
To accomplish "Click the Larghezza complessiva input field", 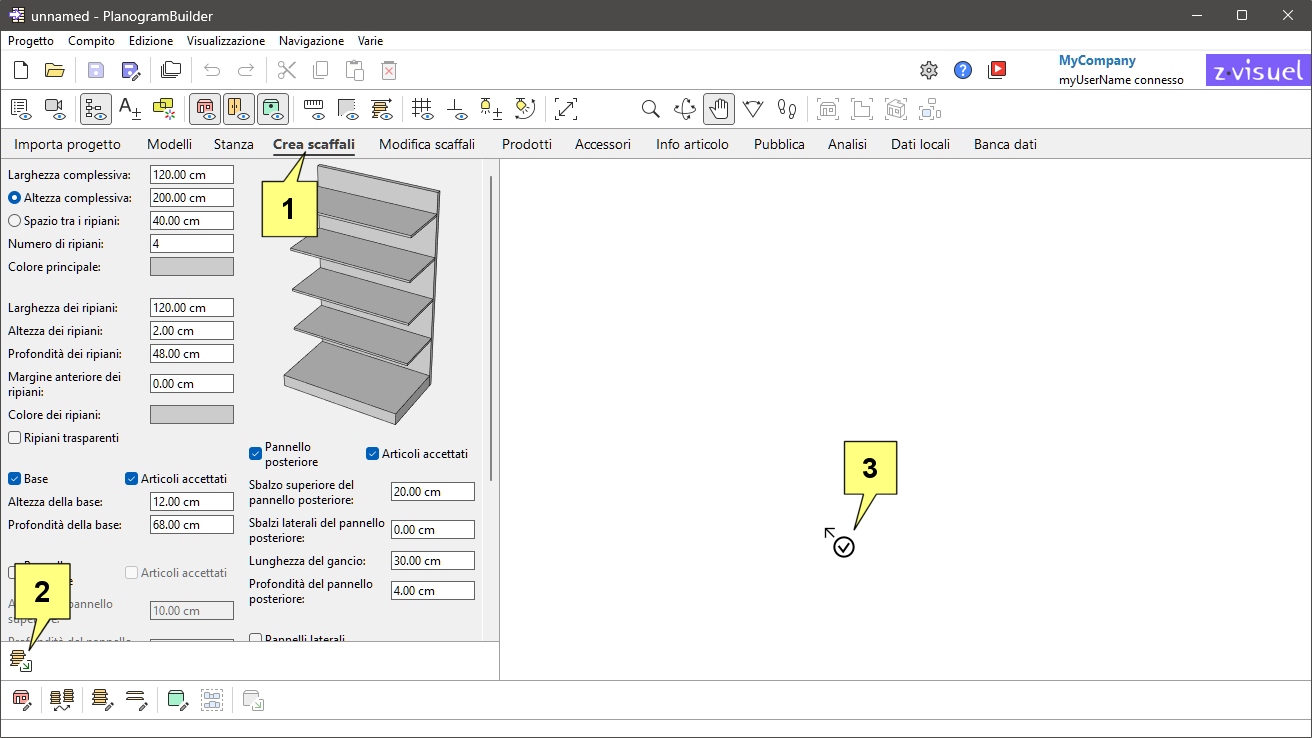I will pos(192,175).
